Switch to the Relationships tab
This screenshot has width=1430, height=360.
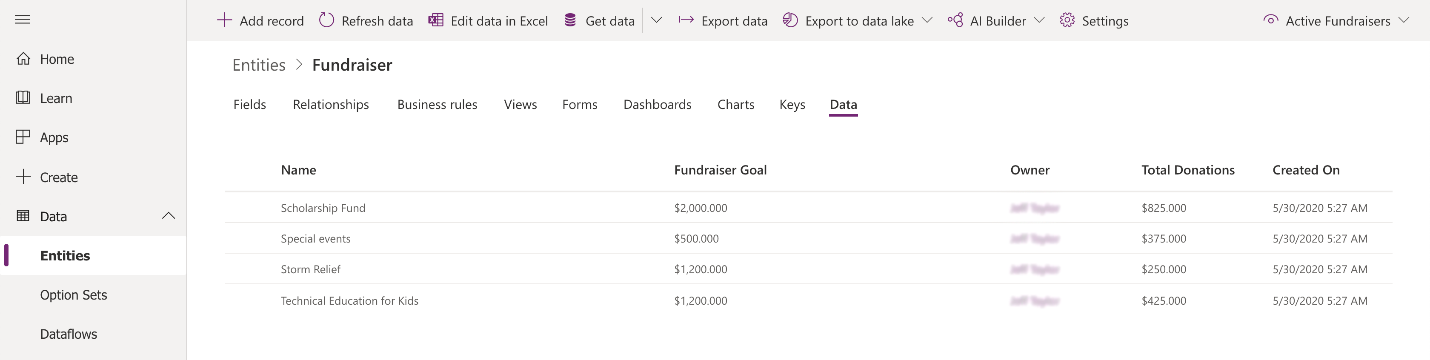pos(331,104)
